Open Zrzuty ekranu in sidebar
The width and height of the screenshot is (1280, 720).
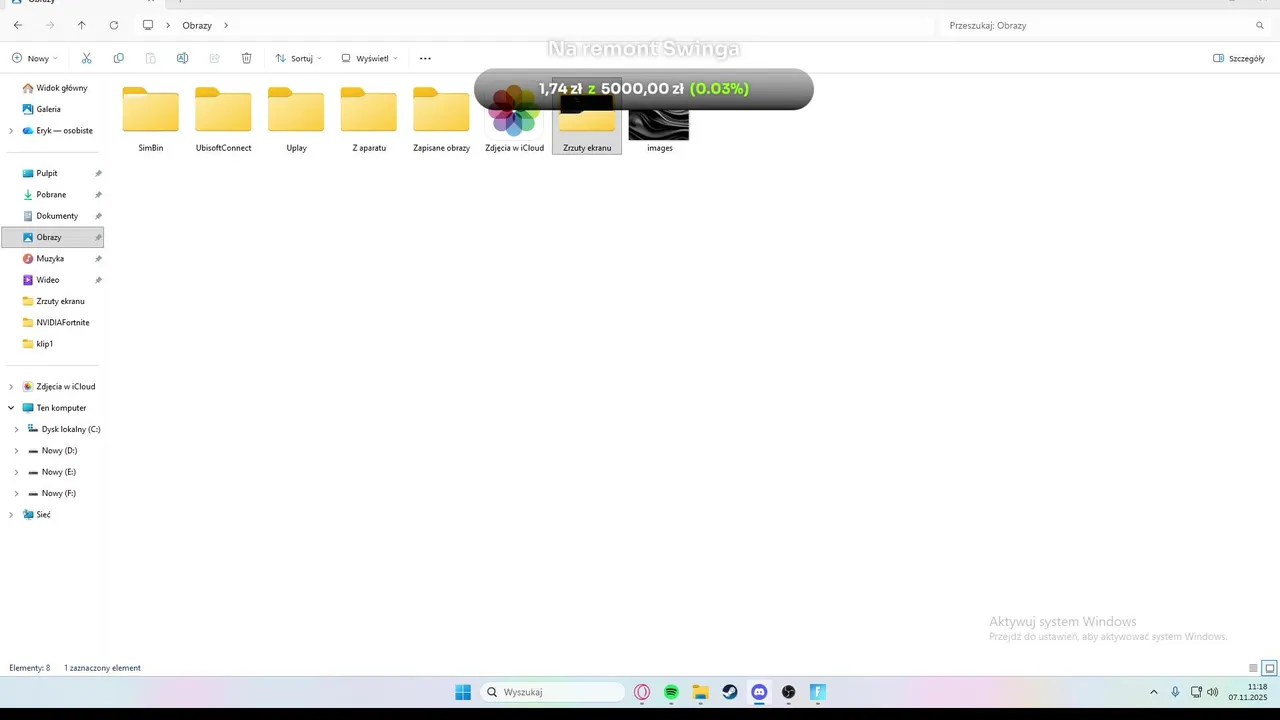[x=52, y=301]
